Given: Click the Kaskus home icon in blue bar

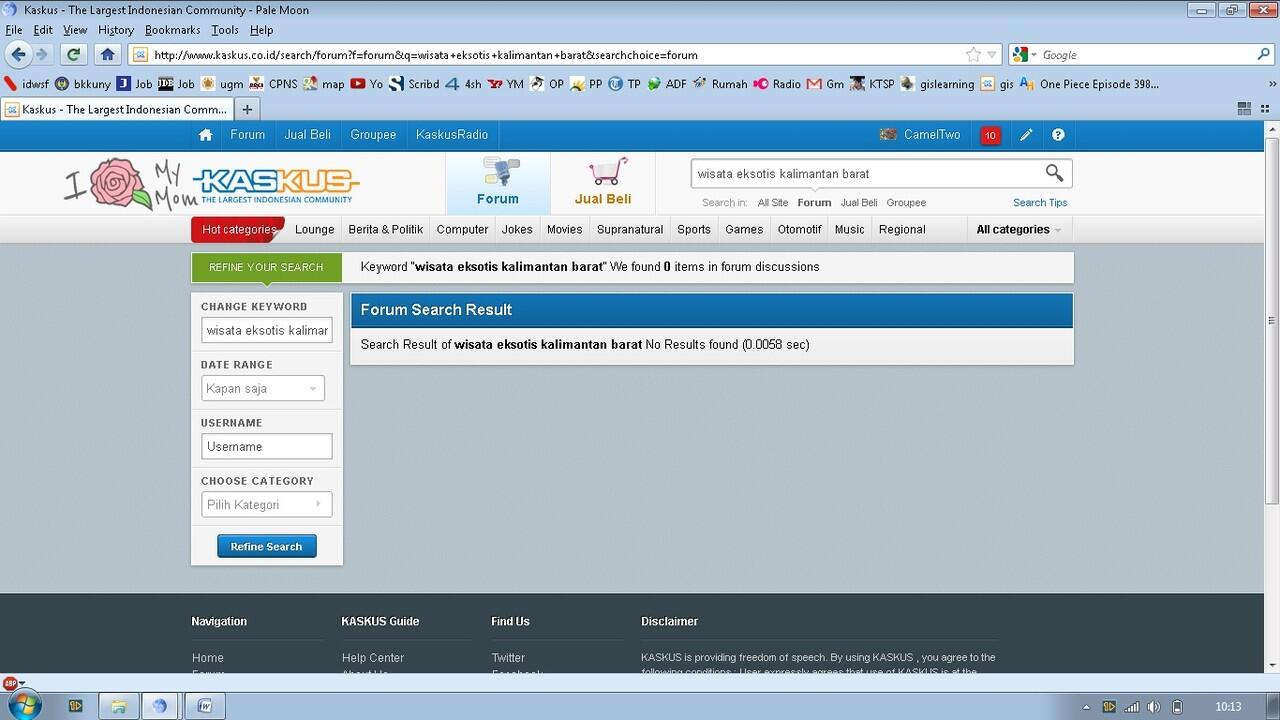Looking at the screenshot, I should pos(205,135).
